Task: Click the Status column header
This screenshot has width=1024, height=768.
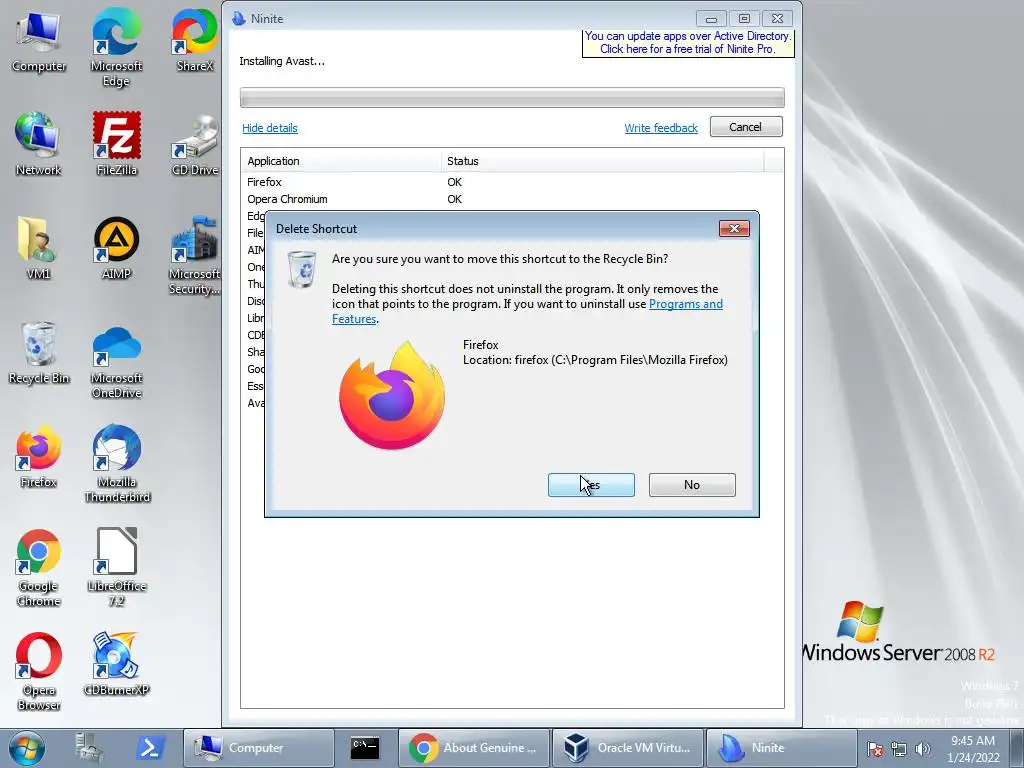Action: click(602, 161)
